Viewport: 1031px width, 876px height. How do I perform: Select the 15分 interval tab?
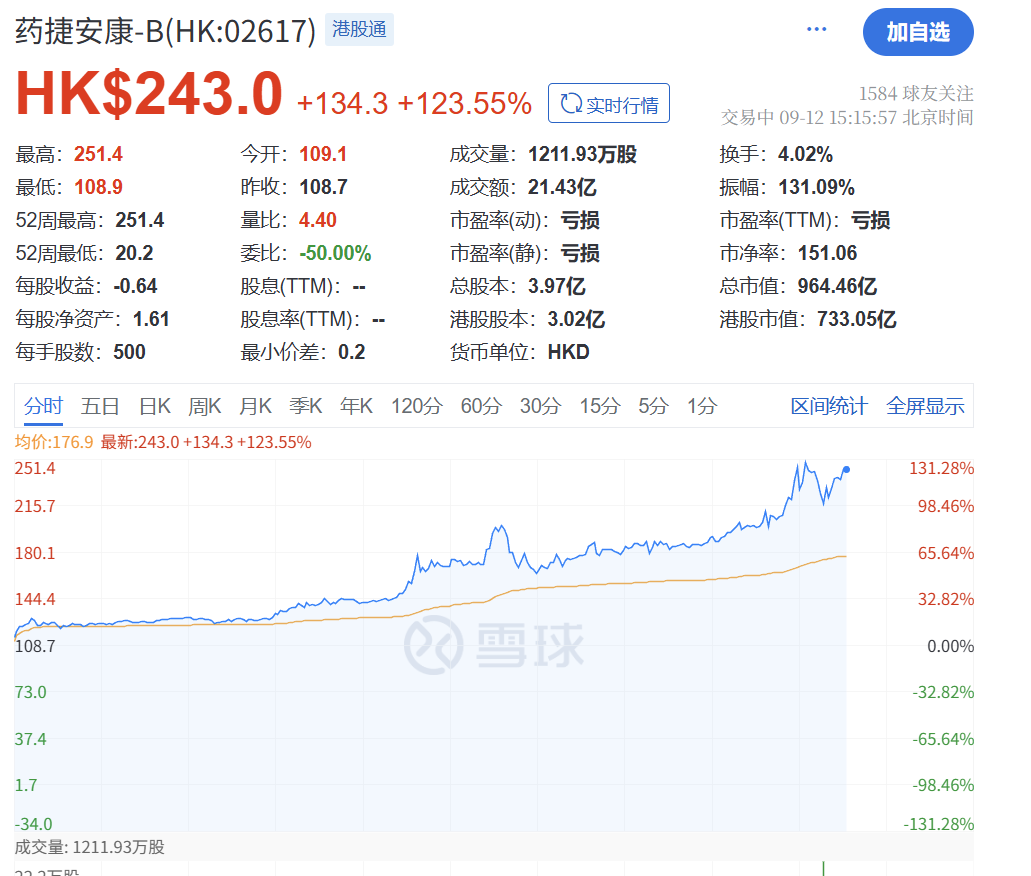click(x=600, y=406)
